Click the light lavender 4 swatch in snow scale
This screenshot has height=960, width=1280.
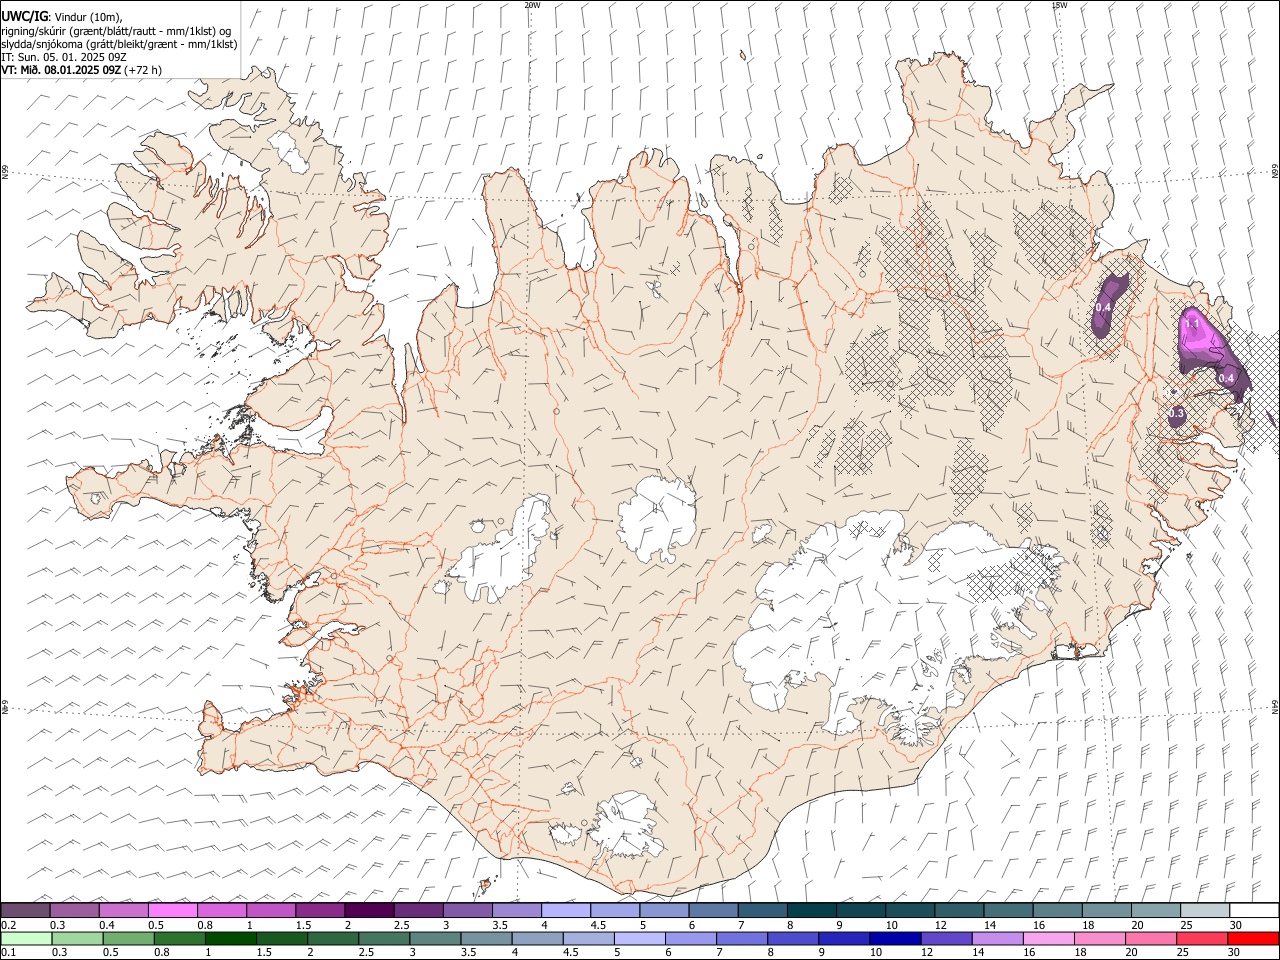tap(566, 911)
